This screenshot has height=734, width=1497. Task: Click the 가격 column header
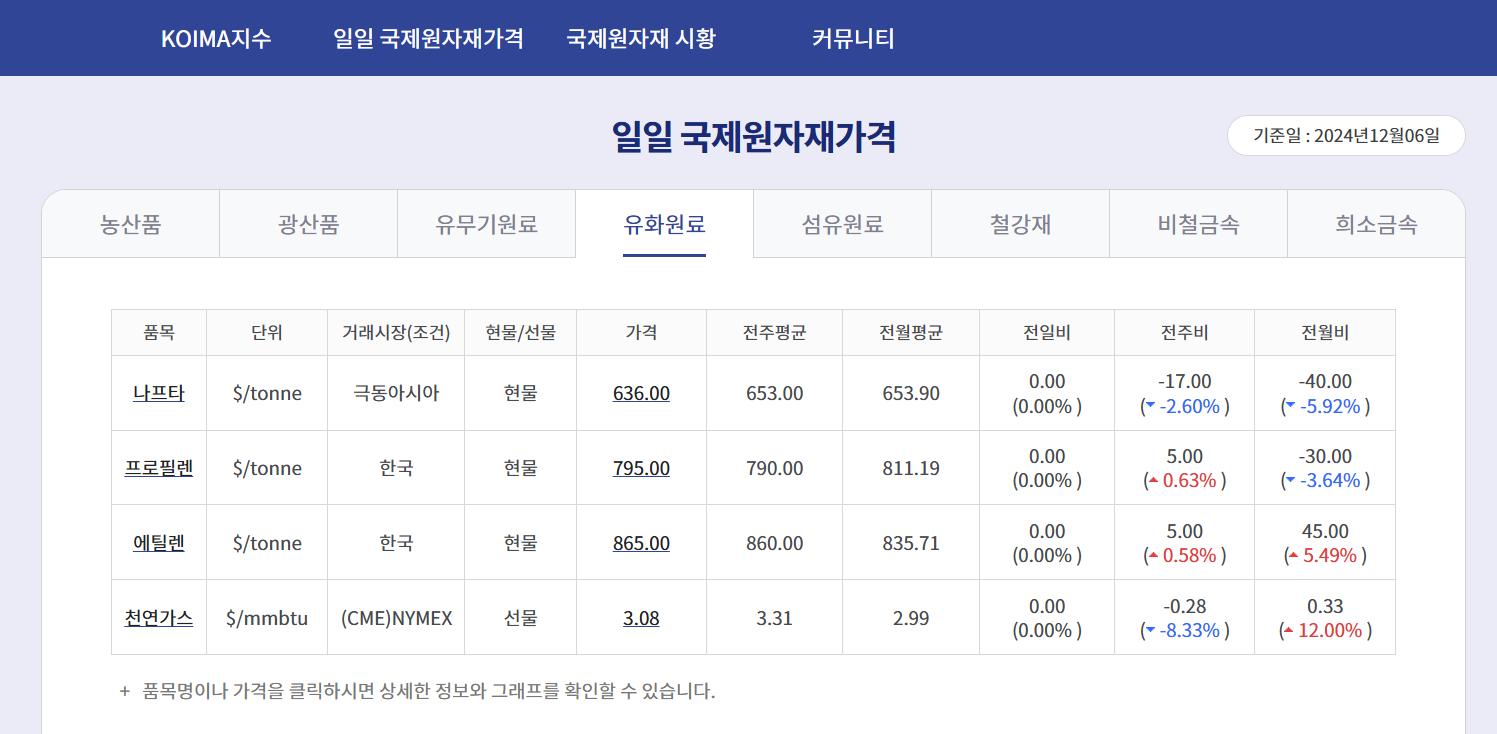[641, 333]
